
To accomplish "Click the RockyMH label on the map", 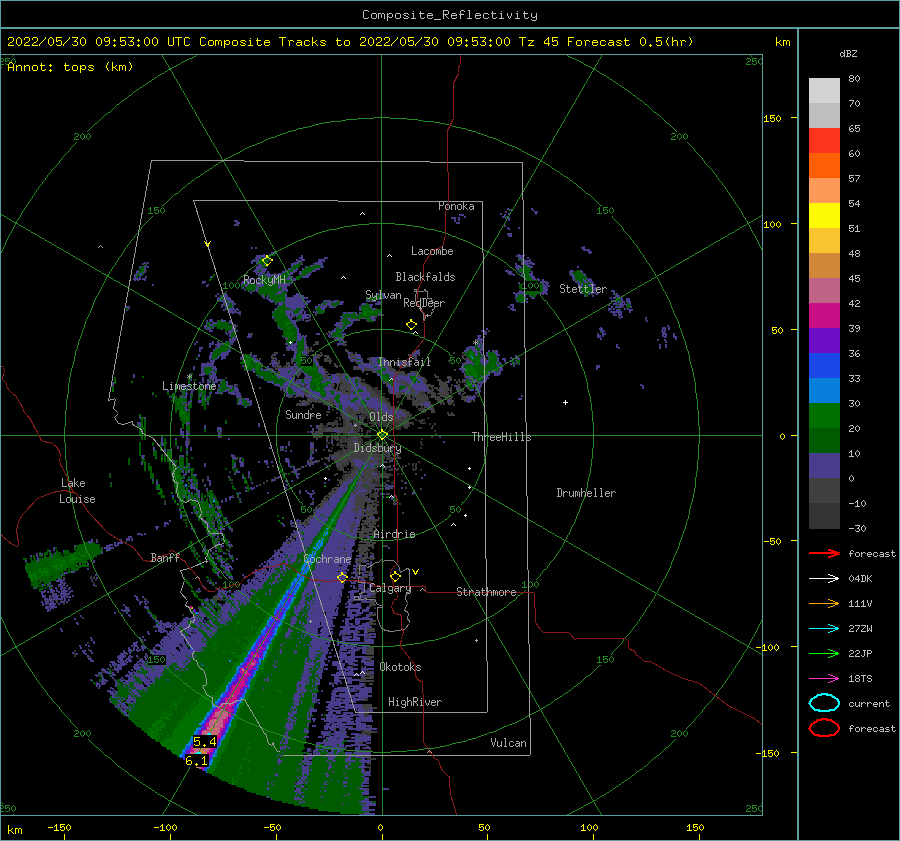I will click(x=264, y=280).
